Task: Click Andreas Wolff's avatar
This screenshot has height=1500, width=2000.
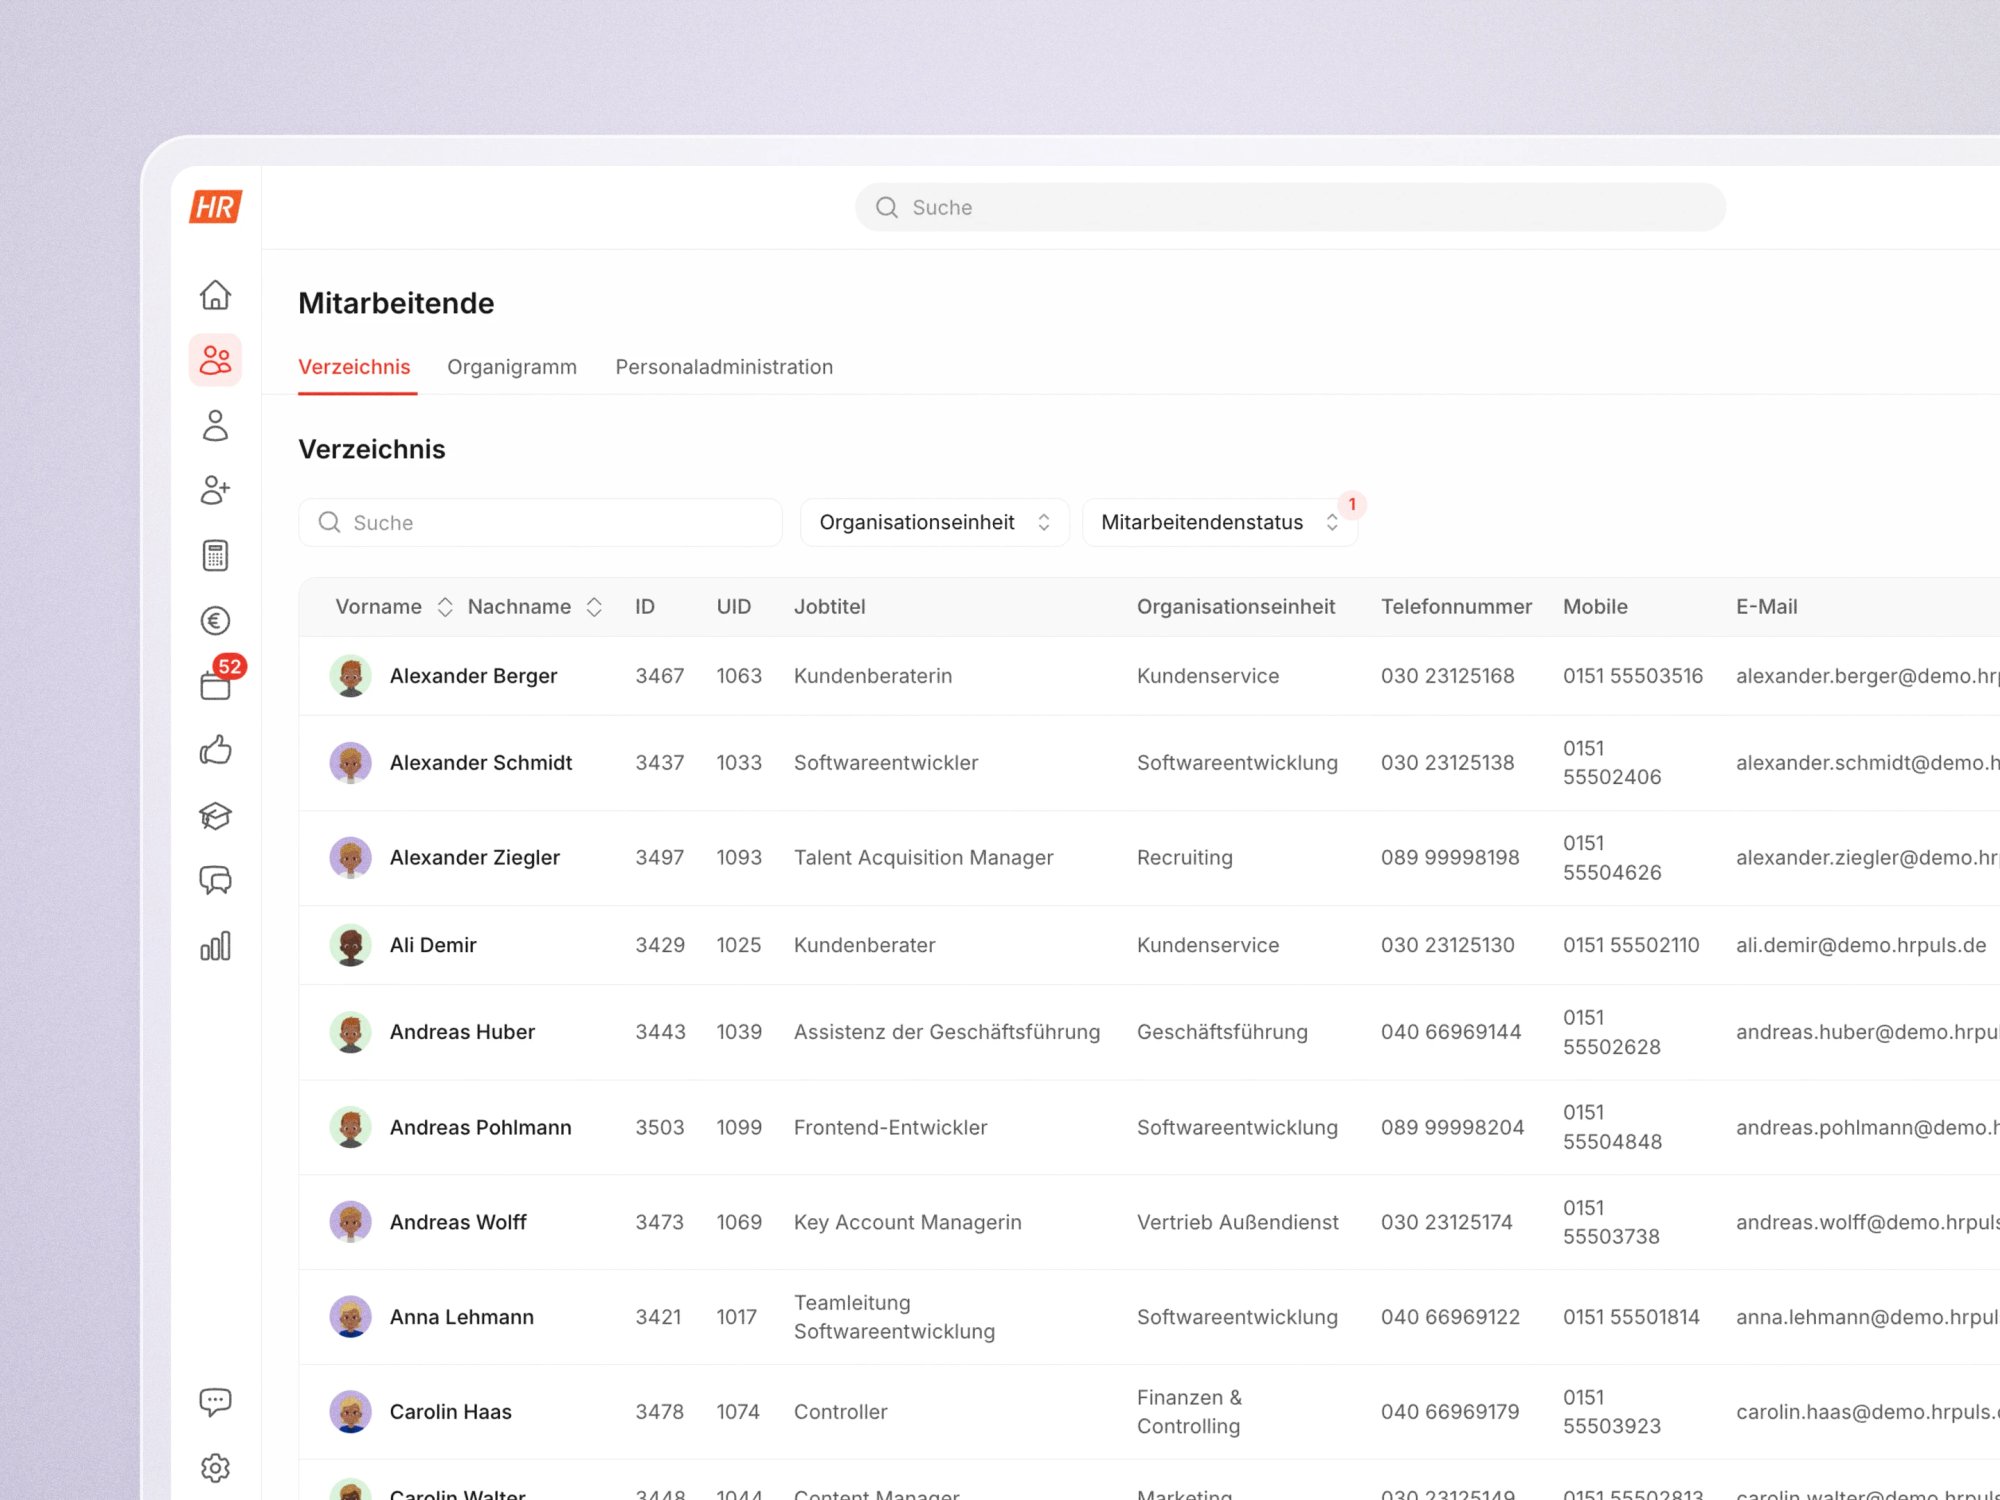Action: pos(350,1222)
